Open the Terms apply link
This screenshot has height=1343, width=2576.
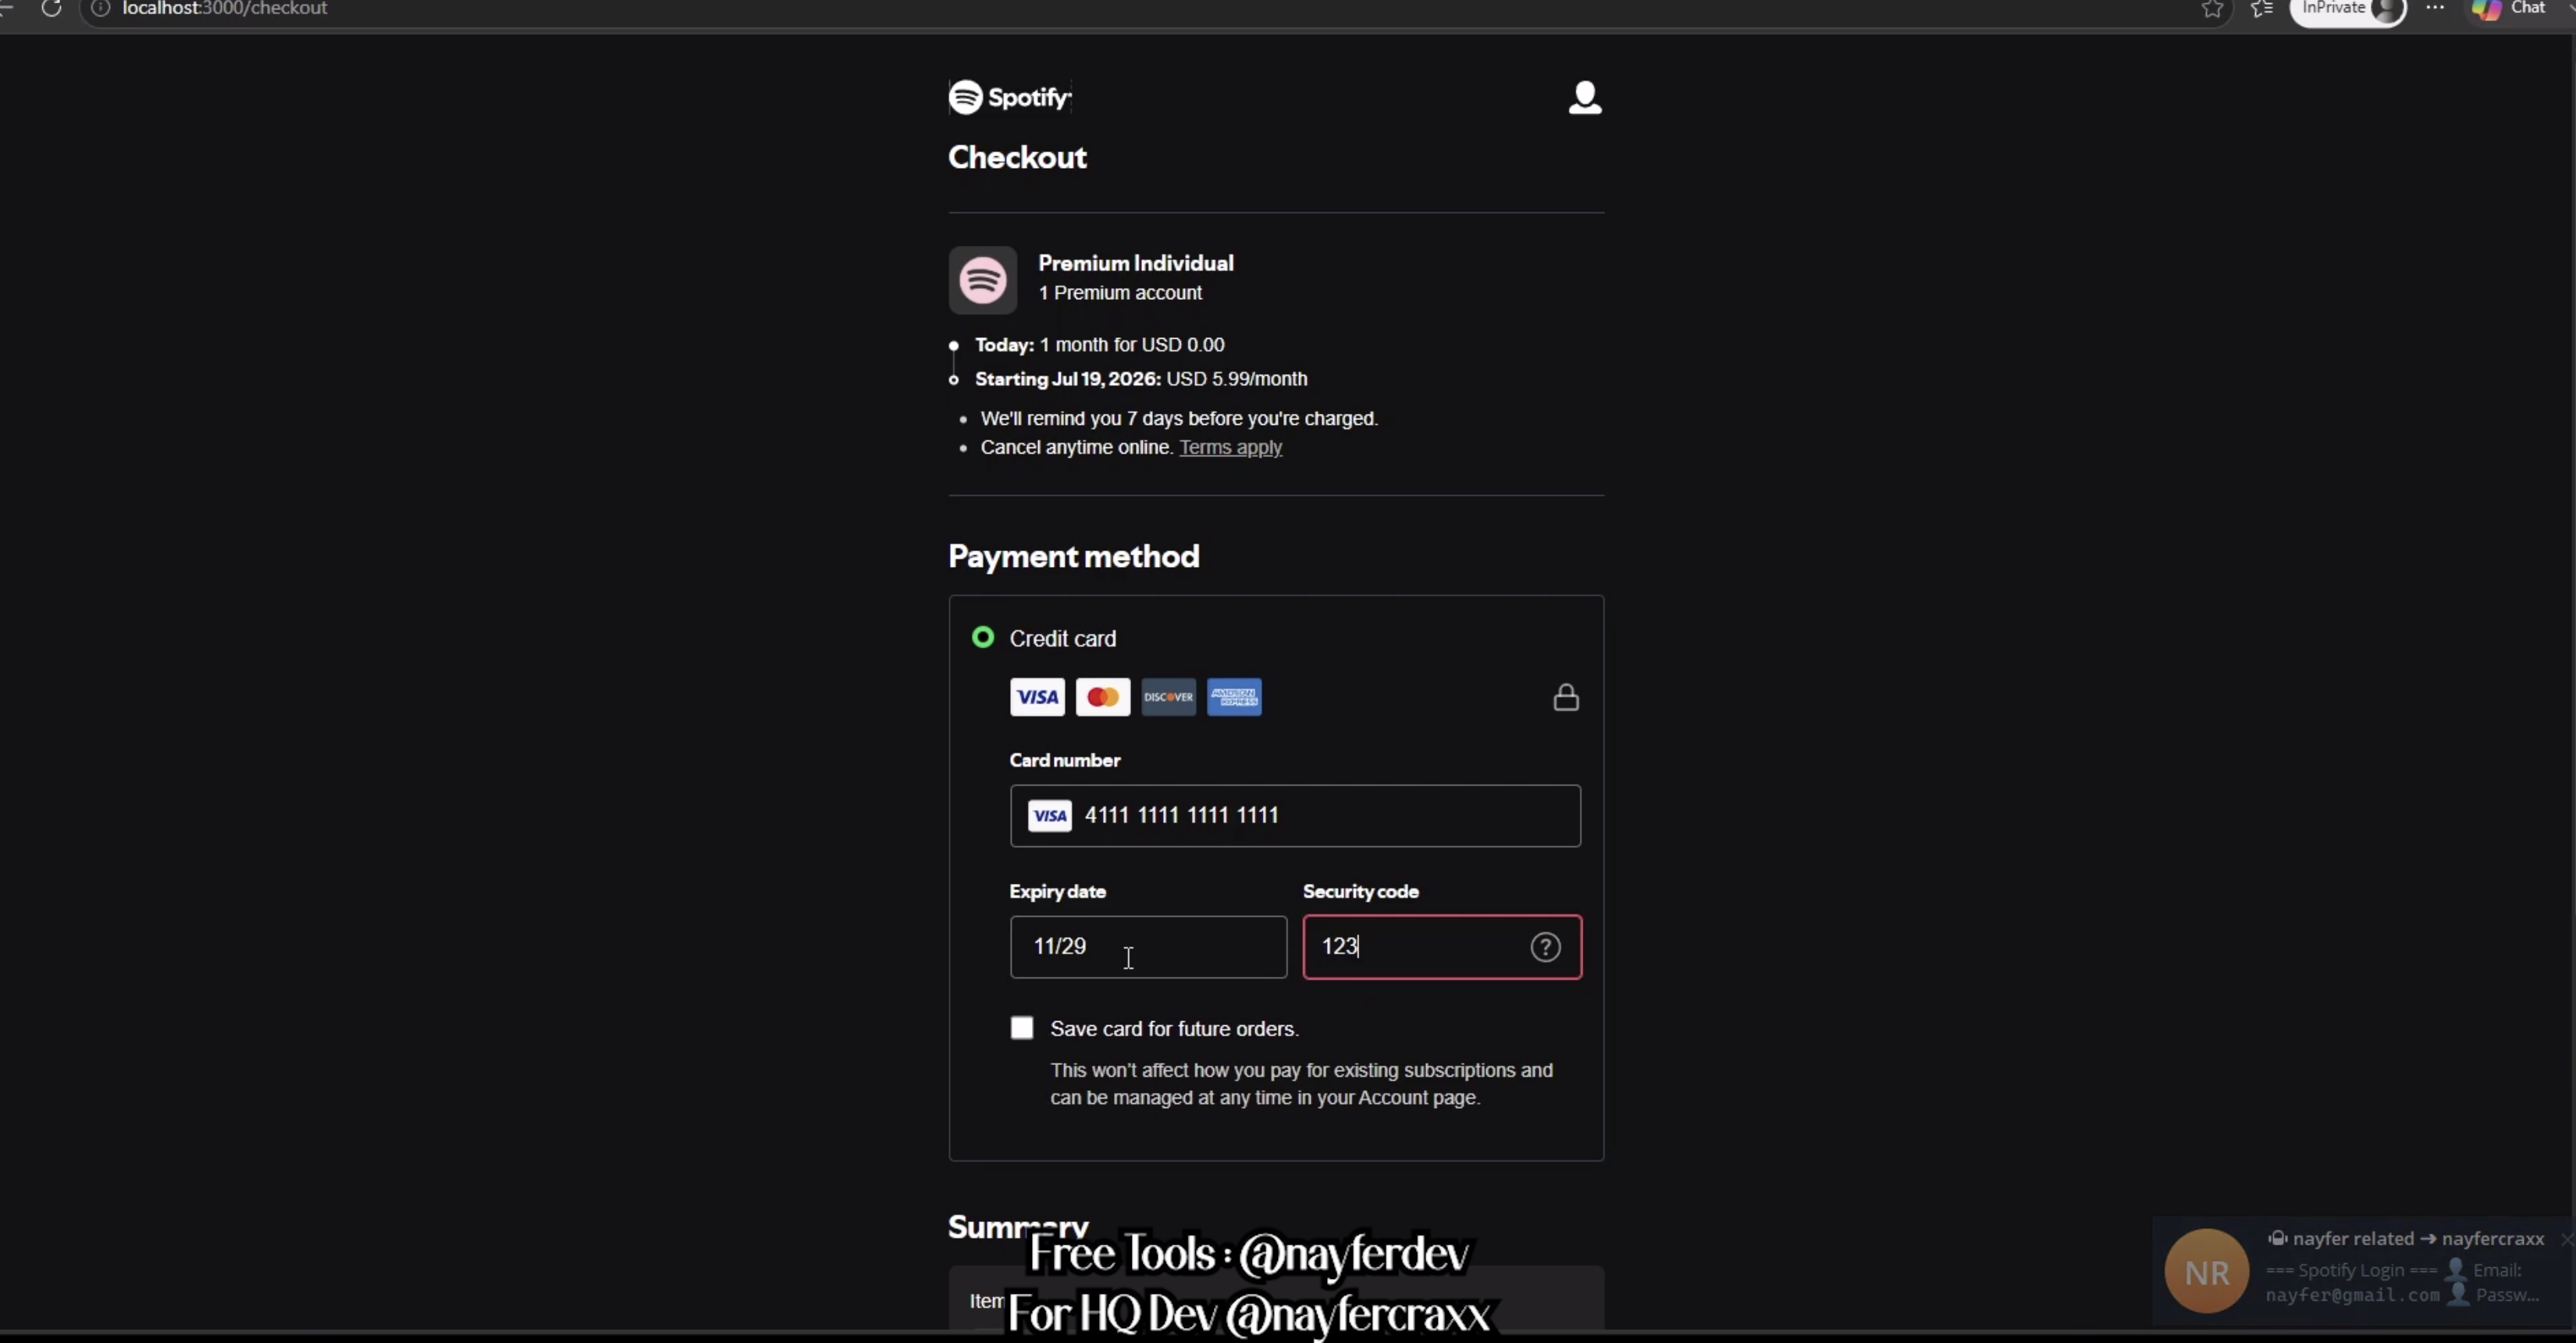(1230, 447)
